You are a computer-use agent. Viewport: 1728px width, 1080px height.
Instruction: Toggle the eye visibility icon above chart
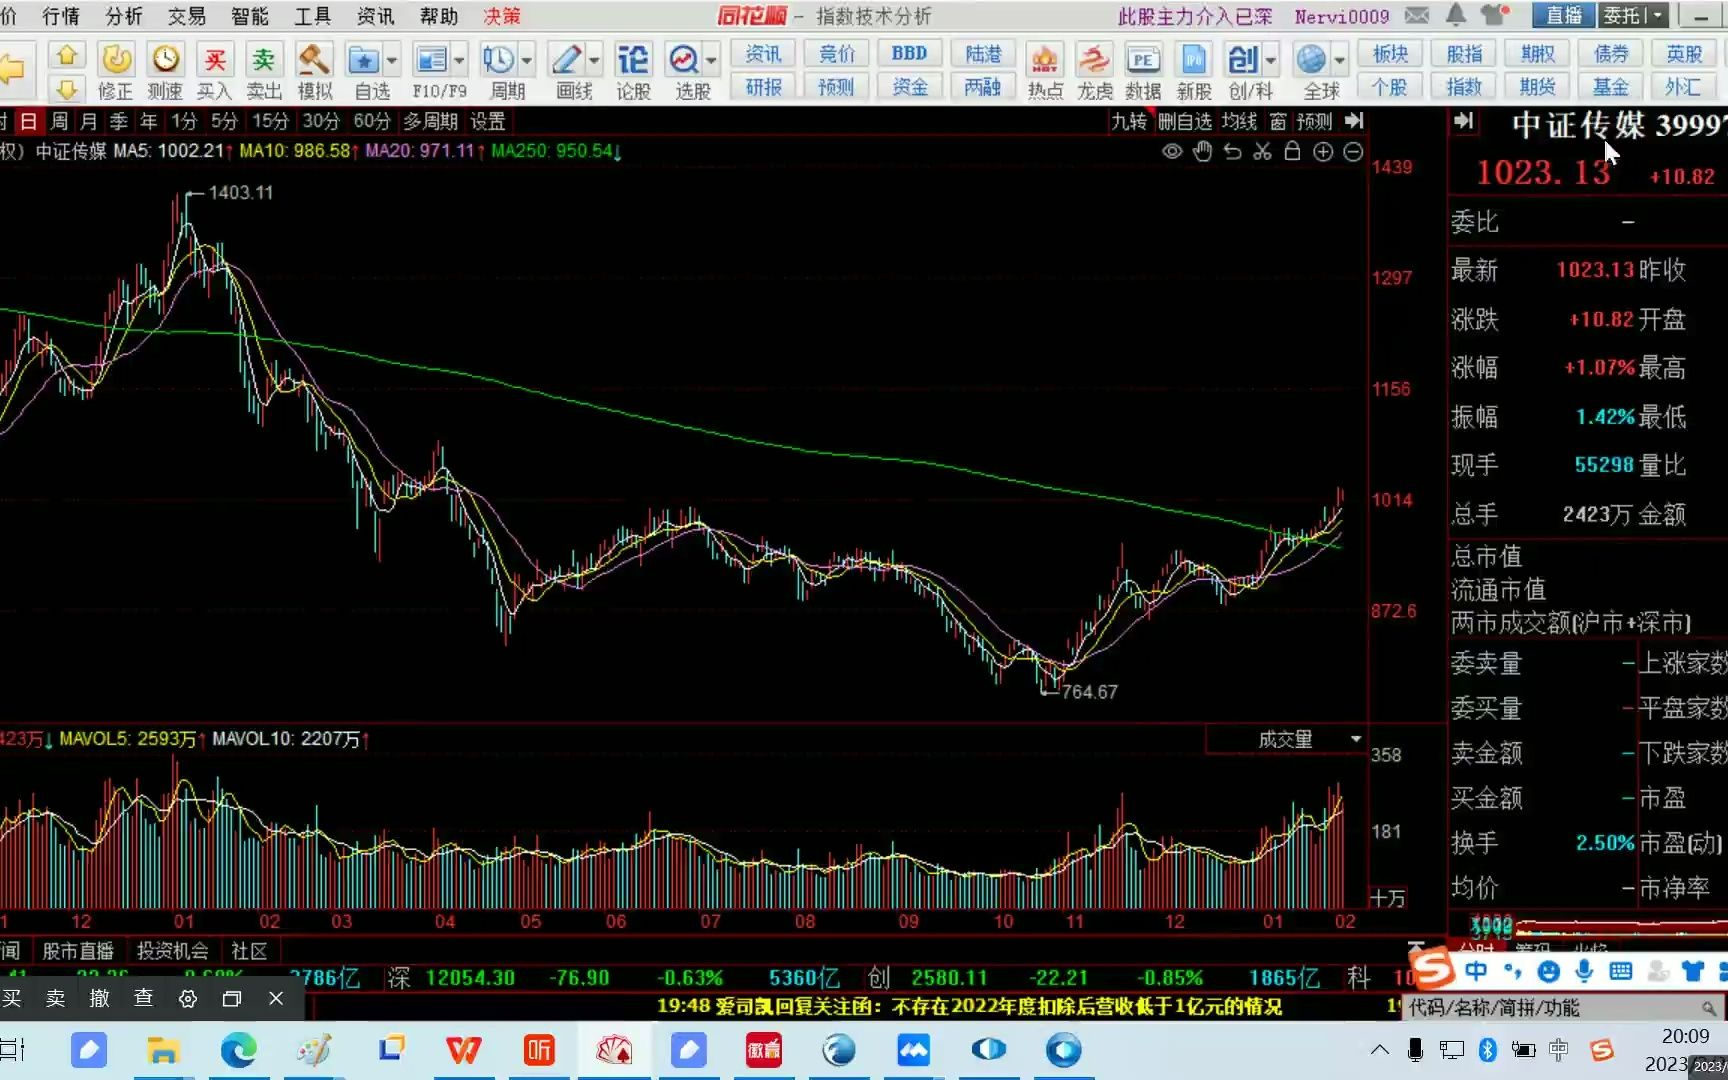pyautogui.click(x=1173, y=151)
